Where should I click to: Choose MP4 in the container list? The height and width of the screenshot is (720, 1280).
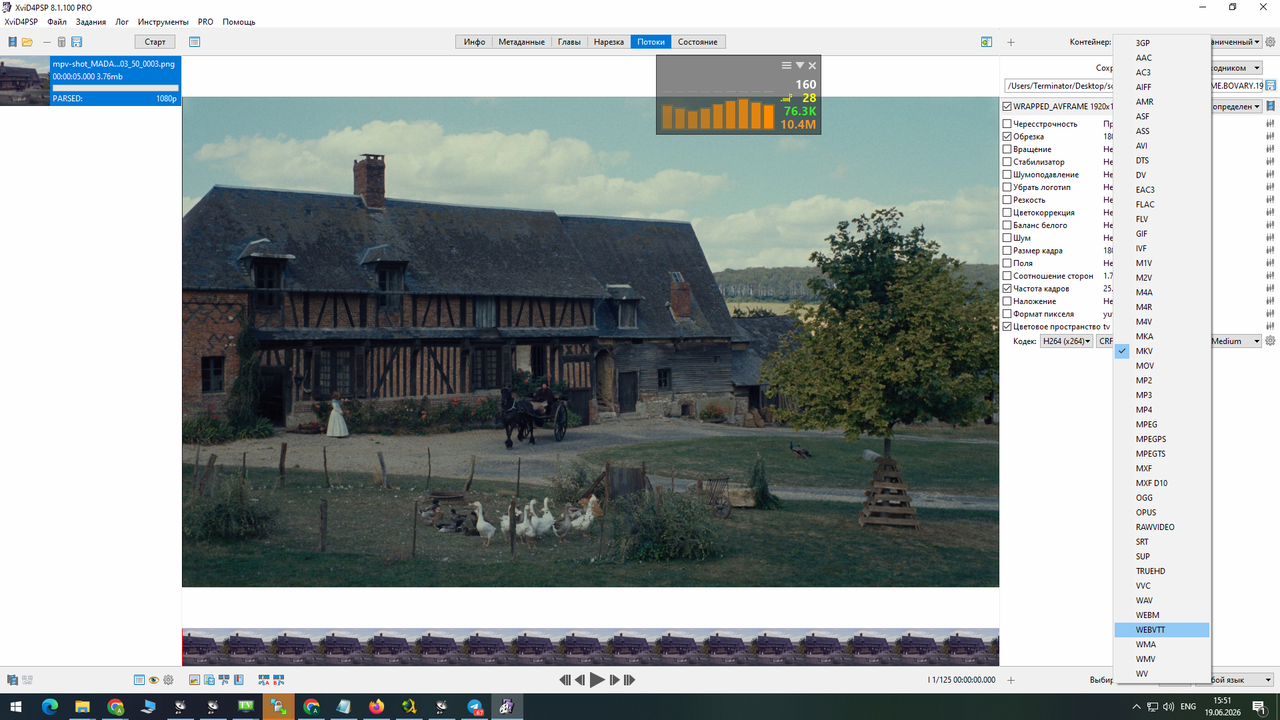pyautogui.click(x=1162, y=410)
